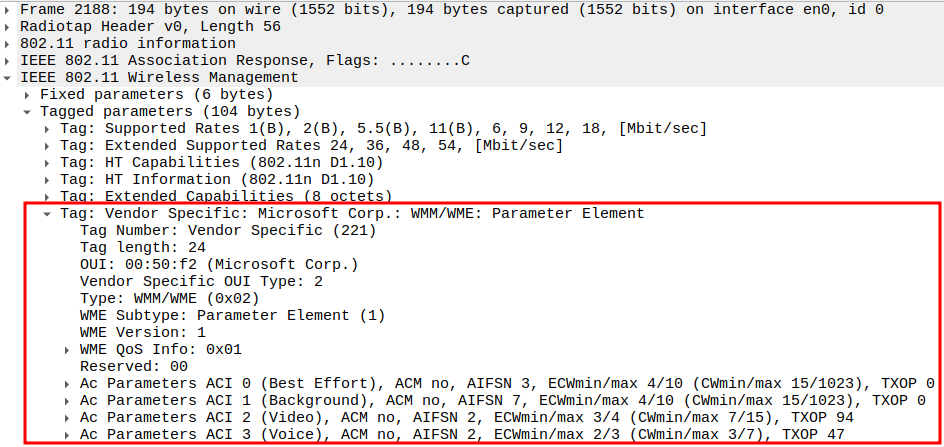
Task: Collapse Tagged parameters (104 bytes)
Action: [x=29, y=111]
